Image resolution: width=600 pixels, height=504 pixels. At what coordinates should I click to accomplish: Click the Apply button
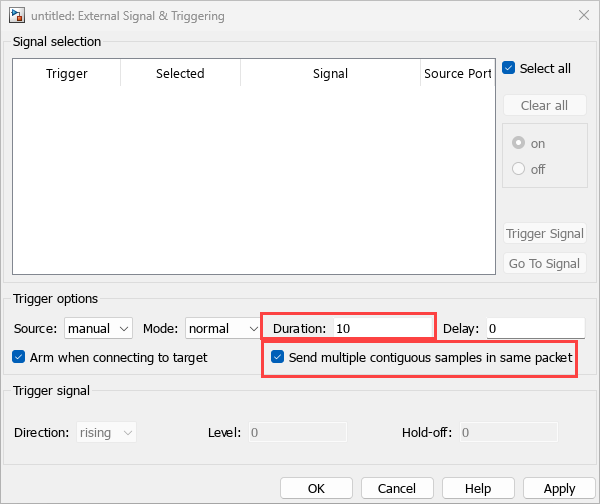(x=559, y=489)
